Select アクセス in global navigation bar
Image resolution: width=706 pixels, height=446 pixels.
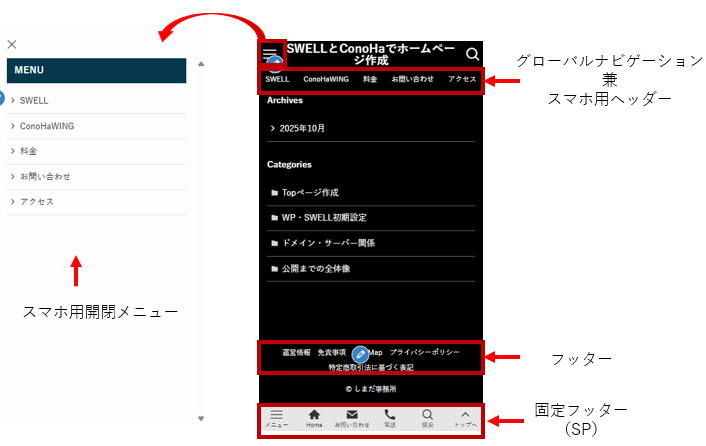(462, 79)
